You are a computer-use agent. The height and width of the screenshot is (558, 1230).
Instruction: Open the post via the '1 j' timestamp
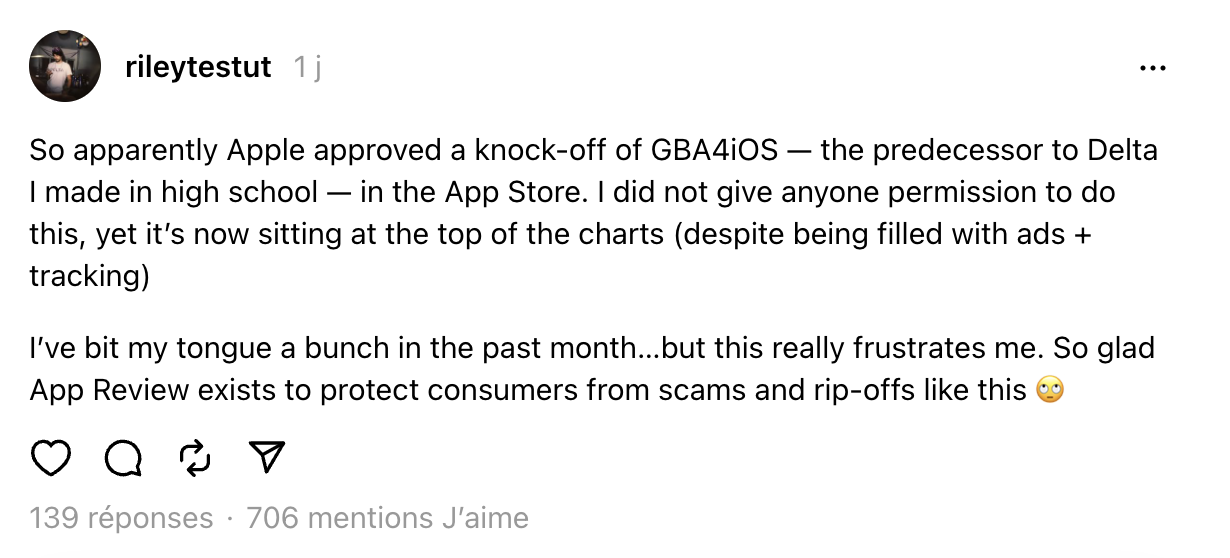tap(306, 67)
